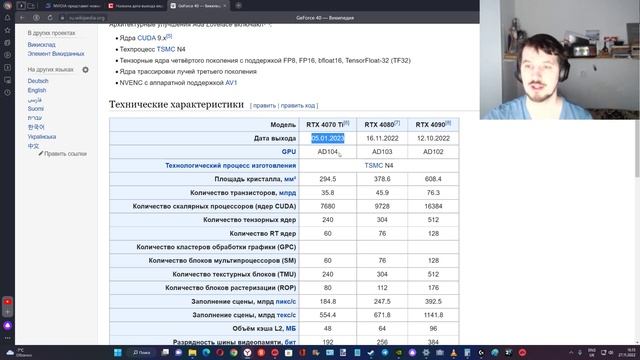Open the Google Chrome icon on taskbar
Viewport: 640px width, 360px height.
click(233, 352)
